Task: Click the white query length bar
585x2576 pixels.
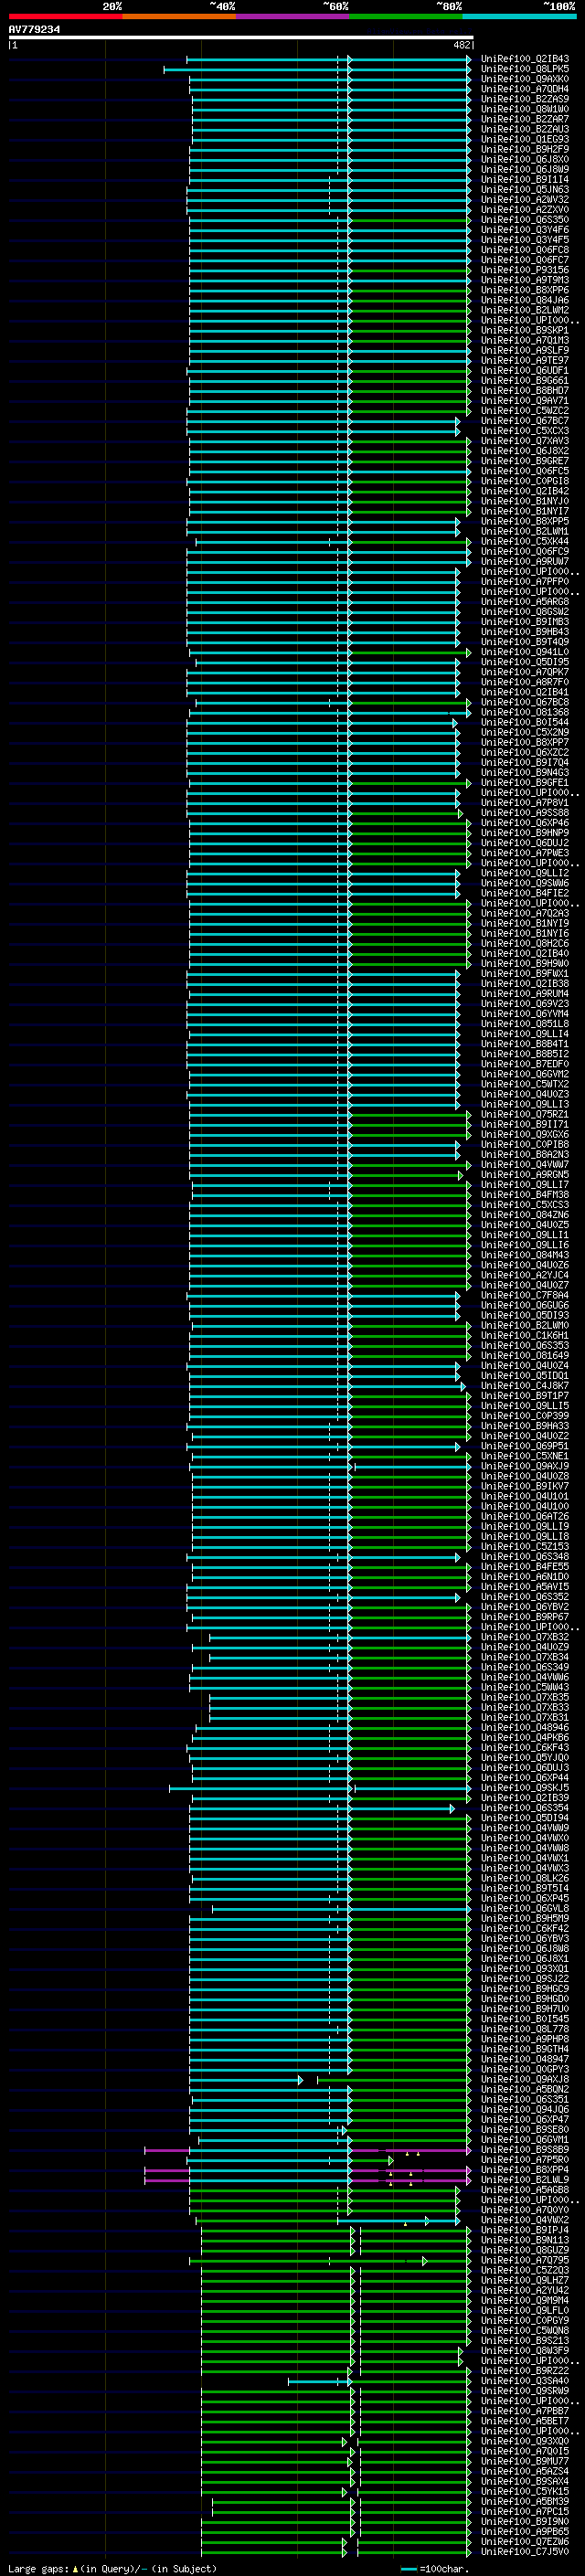Action: [x=241, y=38]
